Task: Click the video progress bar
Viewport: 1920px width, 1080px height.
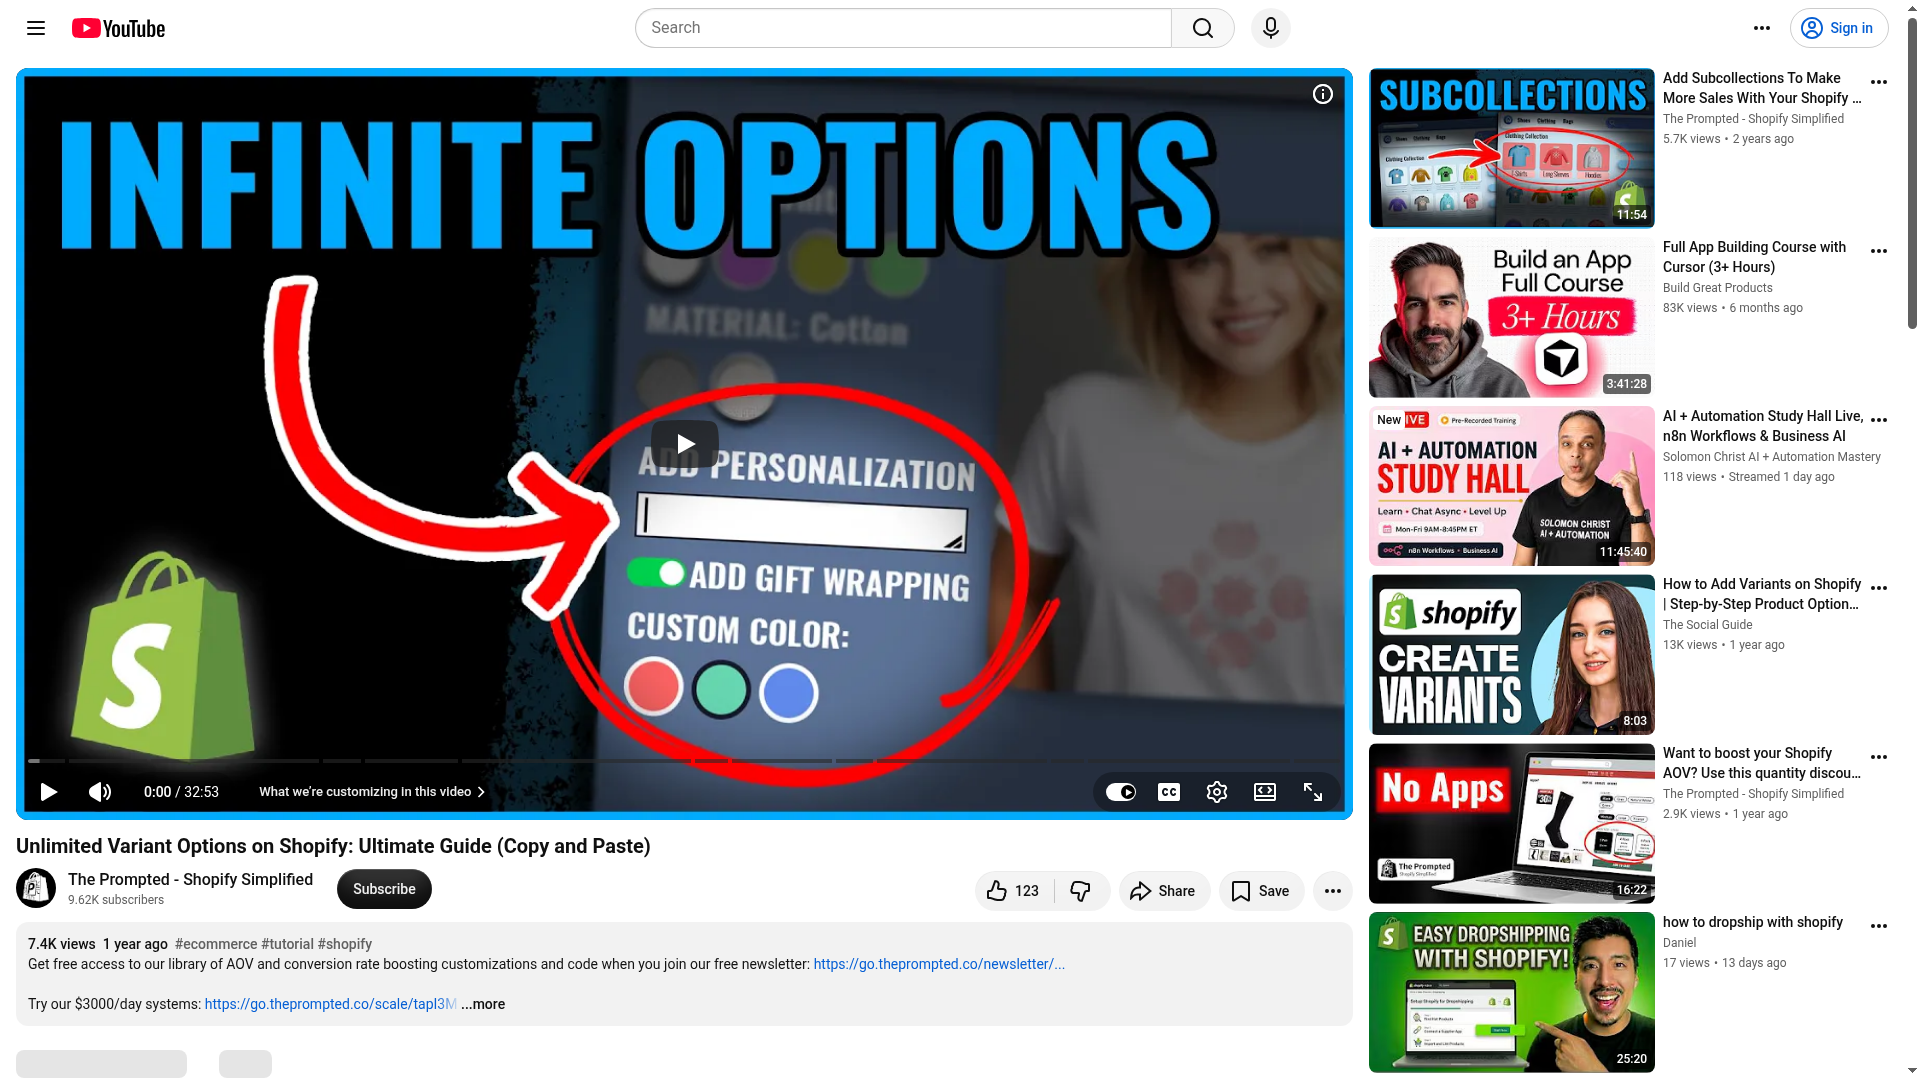Action: [684, 761]
